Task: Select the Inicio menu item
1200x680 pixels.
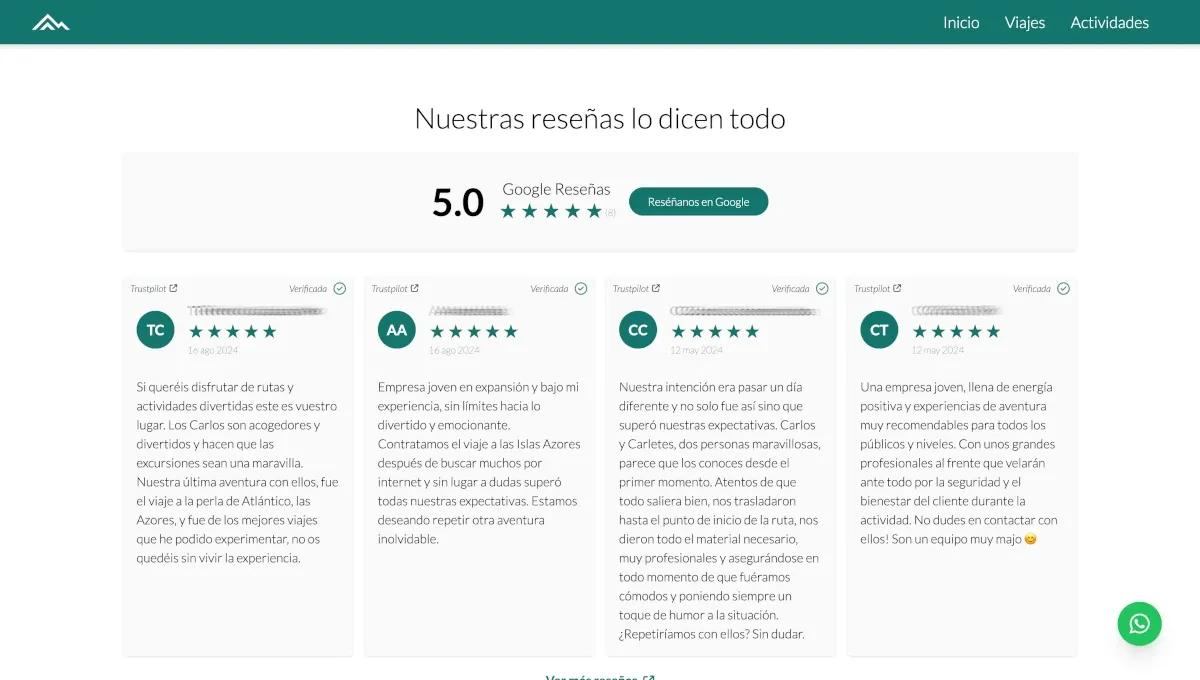Action: click(x=960, y=22)
